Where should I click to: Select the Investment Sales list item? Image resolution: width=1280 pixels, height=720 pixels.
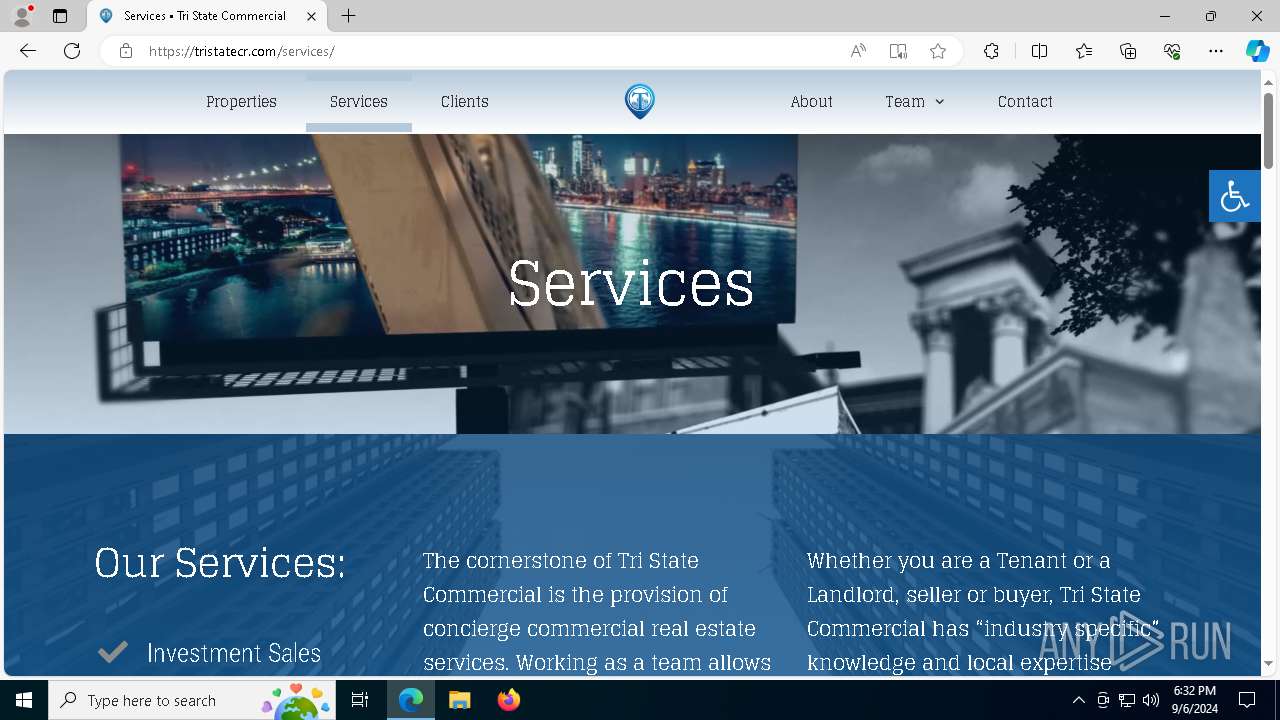[x=234, y=653]
